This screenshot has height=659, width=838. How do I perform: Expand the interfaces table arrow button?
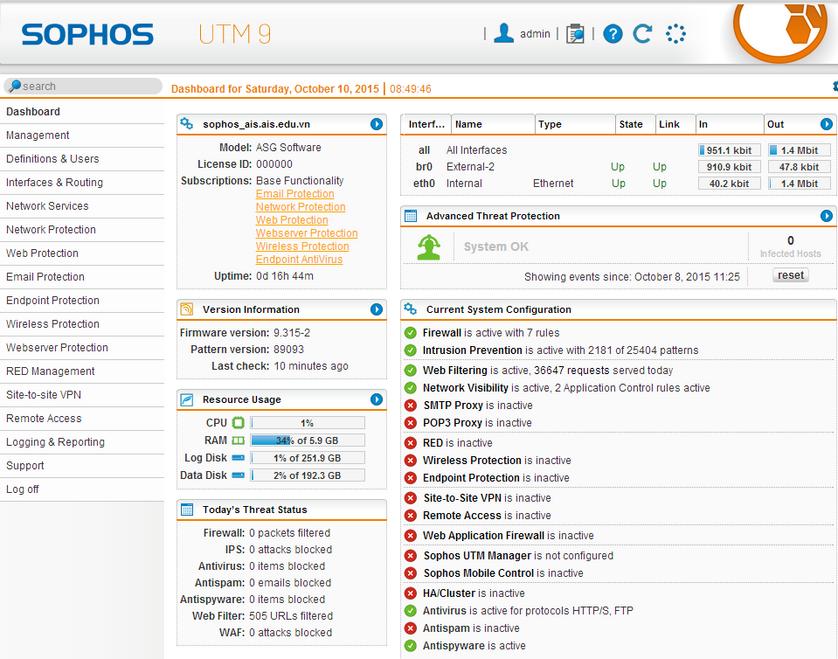pyautogui.click(x=826, y=124)
